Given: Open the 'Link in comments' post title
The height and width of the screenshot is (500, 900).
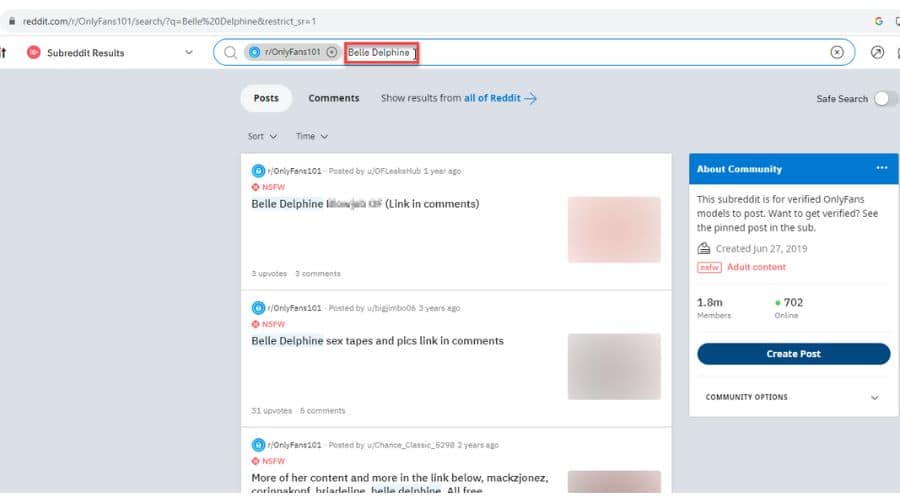Looking at the screenshot, I should click(365, 204).
